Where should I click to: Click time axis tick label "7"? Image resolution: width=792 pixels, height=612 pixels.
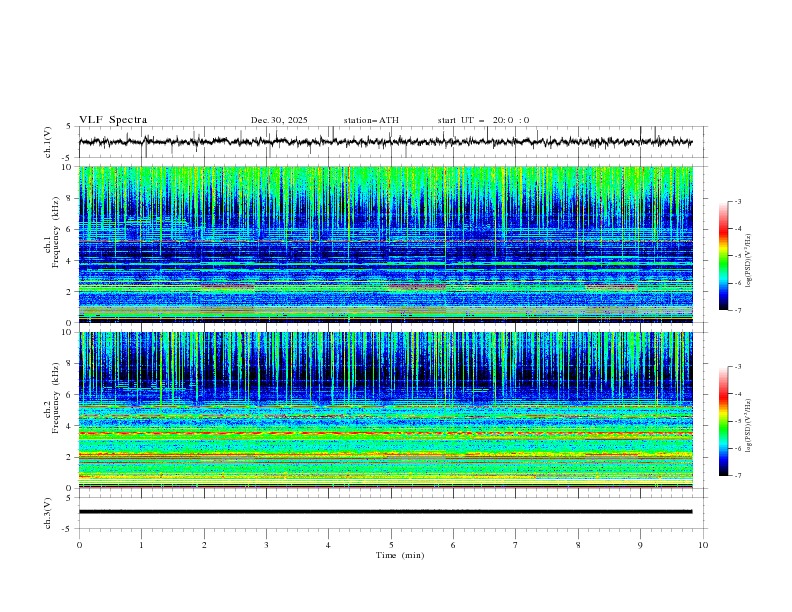(516, 545)
